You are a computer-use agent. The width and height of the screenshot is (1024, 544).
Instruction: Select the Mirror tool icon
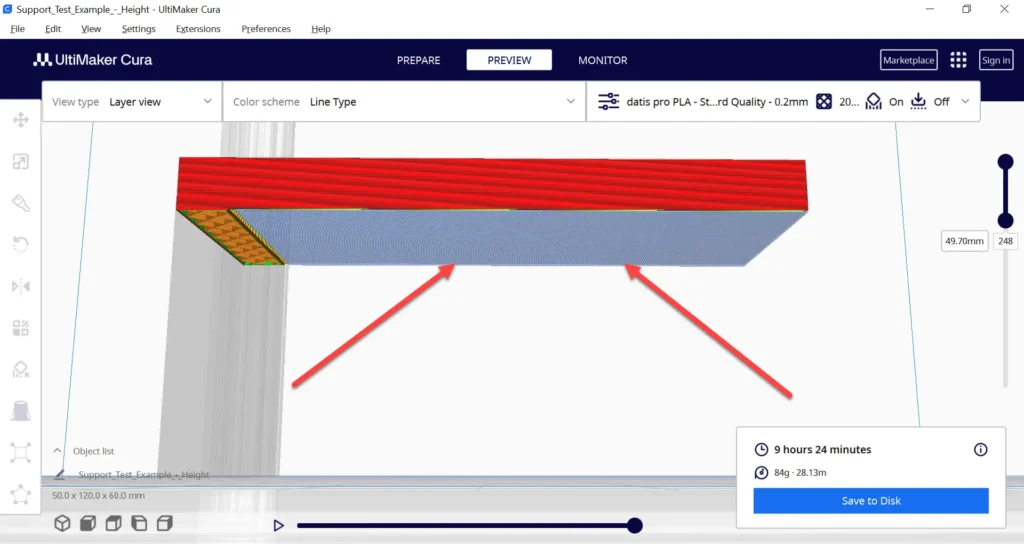click(20, 286)
